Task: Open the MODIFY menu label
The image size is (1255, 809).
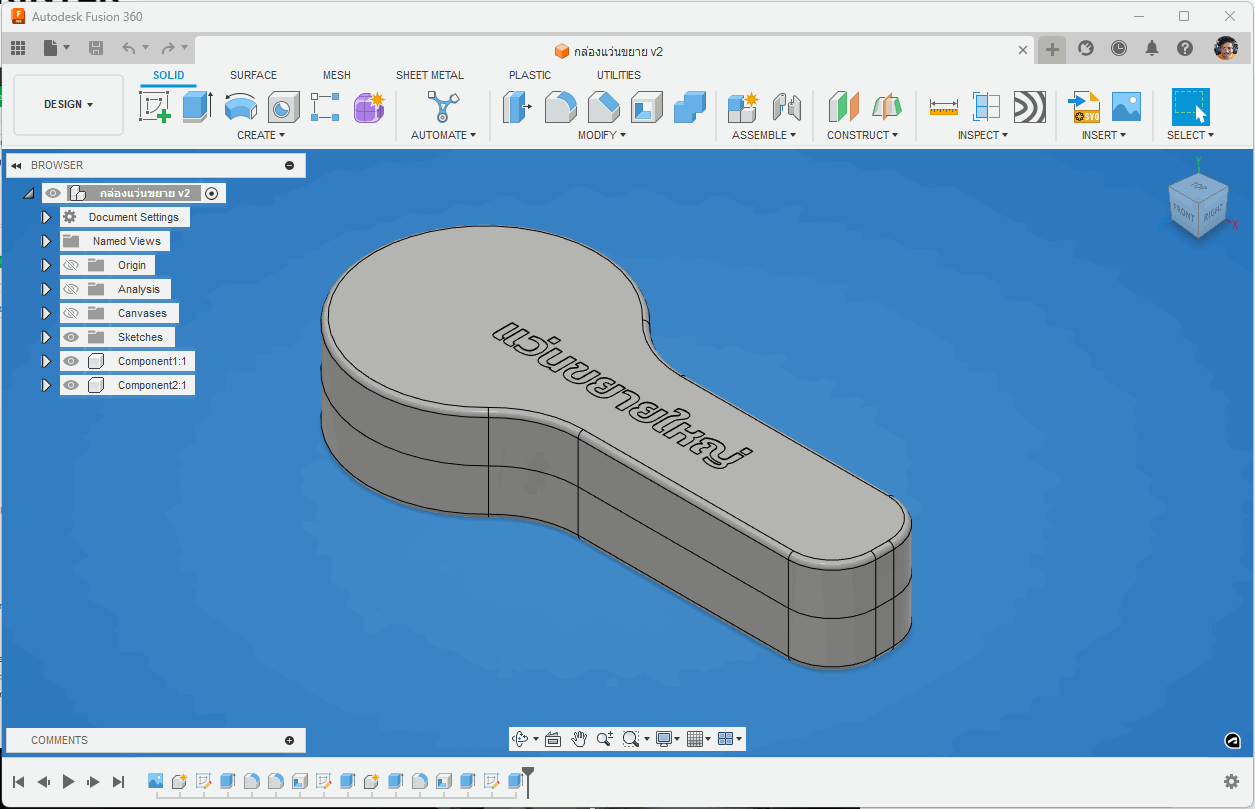Action: pos(601,135)
